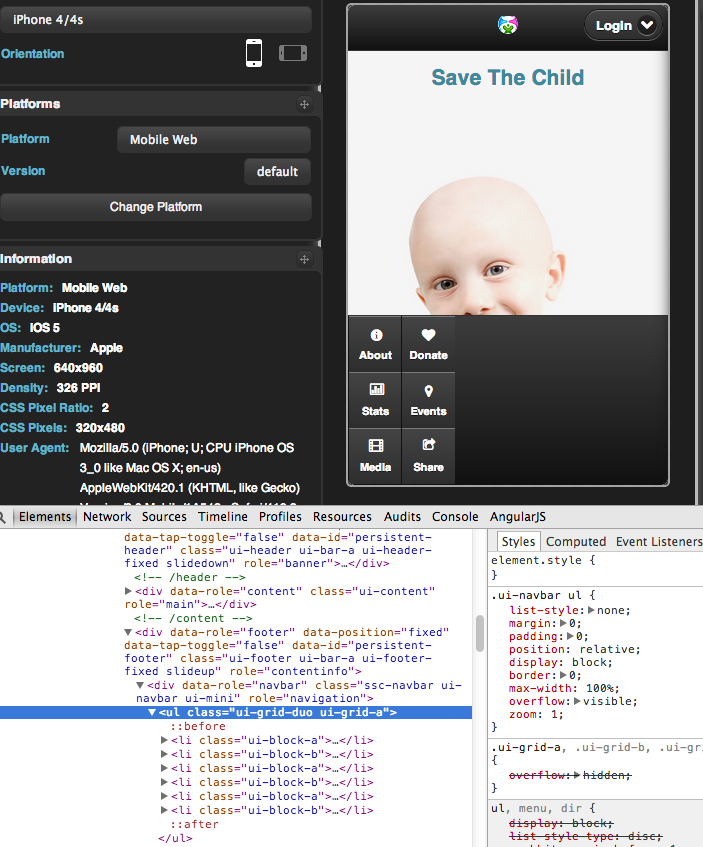Screen dimensions: 703x847
Task: Toggle the Information panel collapse icon
Action: coord(304,259)
